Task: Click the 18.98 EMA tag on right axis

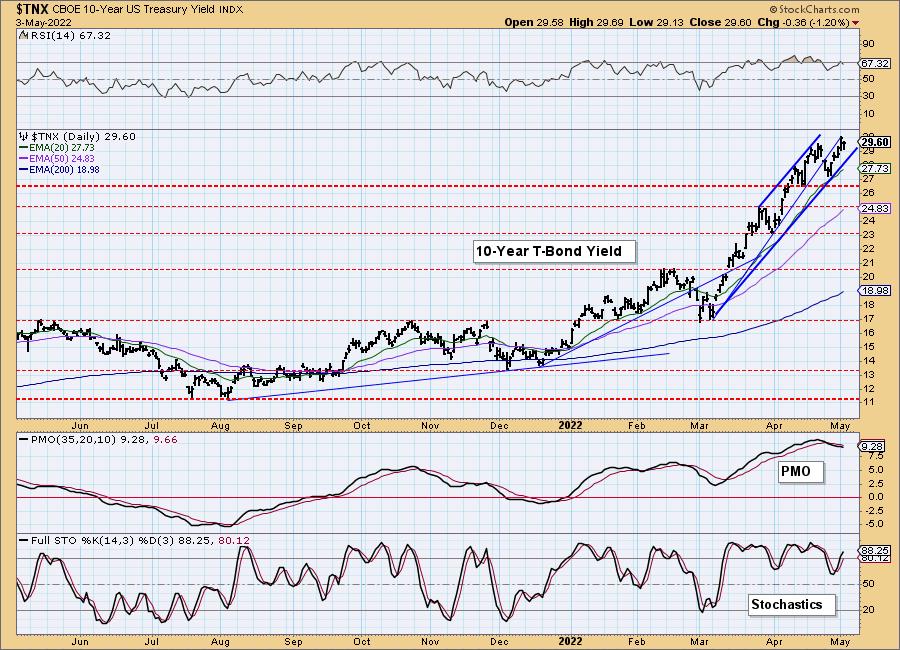Action: coord(875,291)
